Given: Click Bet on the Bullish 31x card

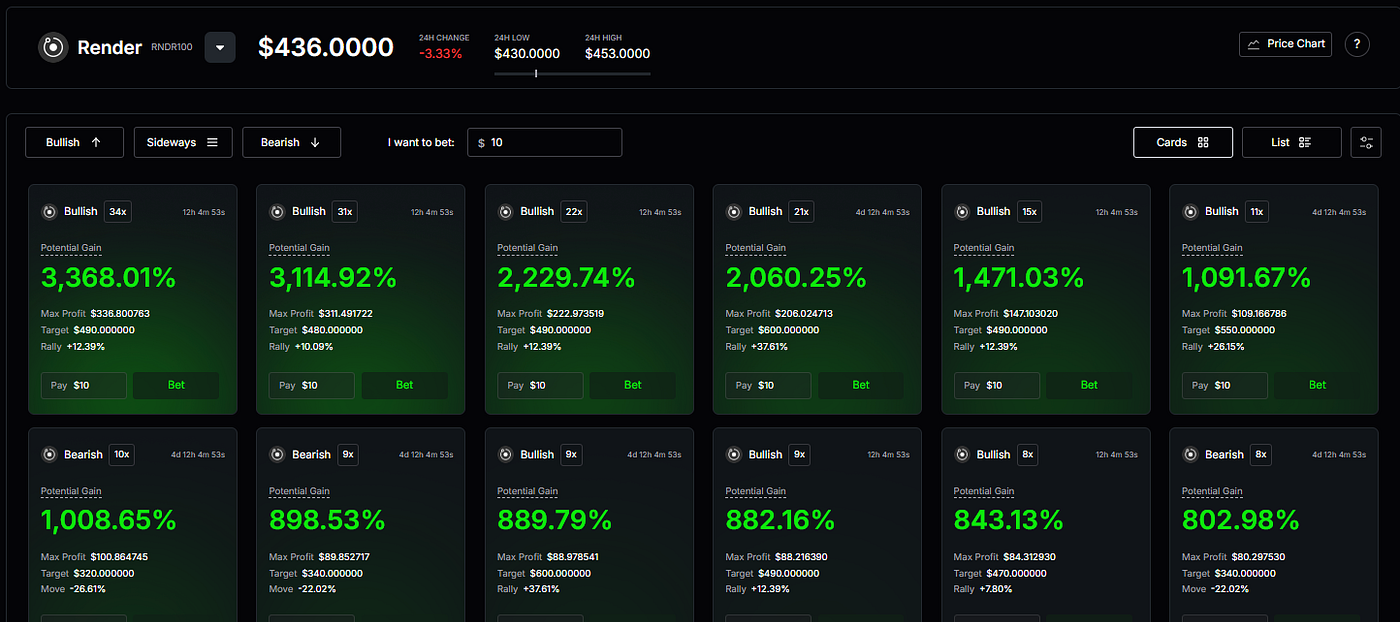Looking at the screenshot, I should point(404,385).
